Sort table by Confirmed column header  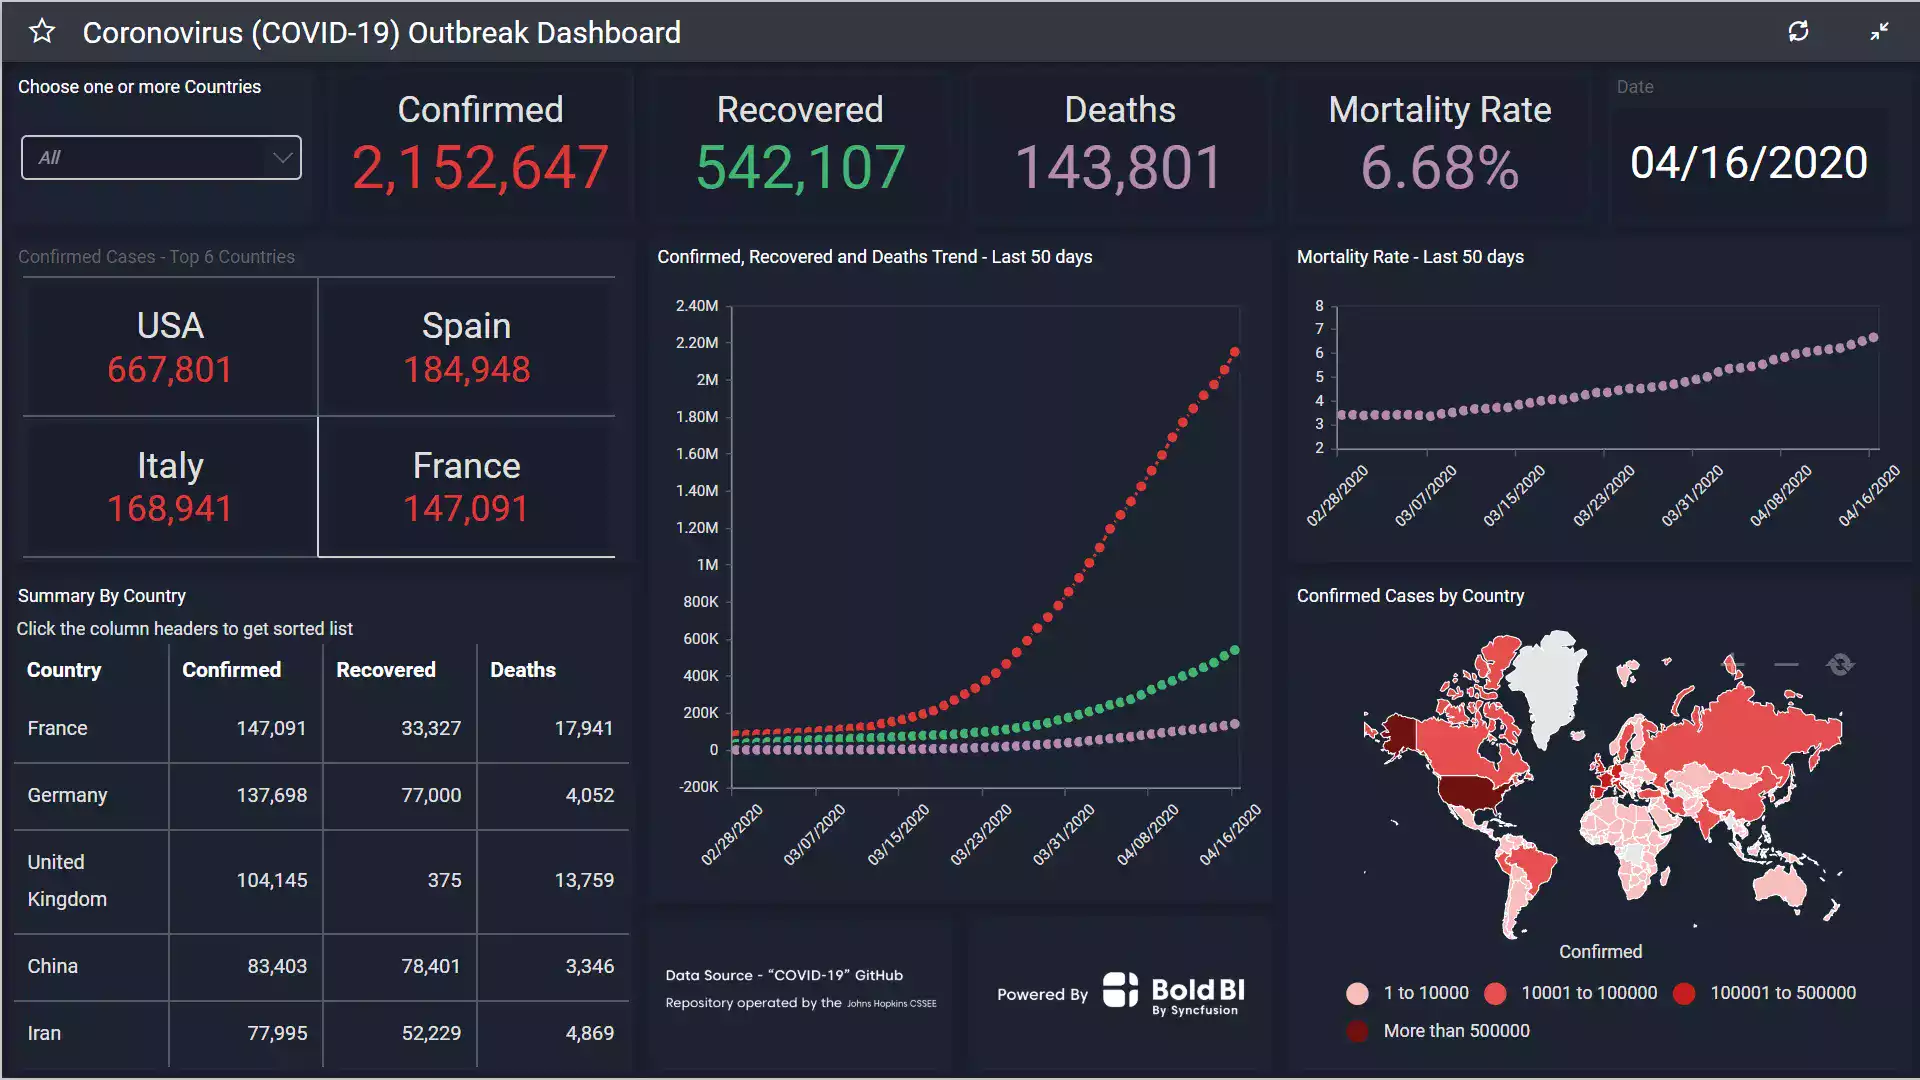click(x=231, y=670)
